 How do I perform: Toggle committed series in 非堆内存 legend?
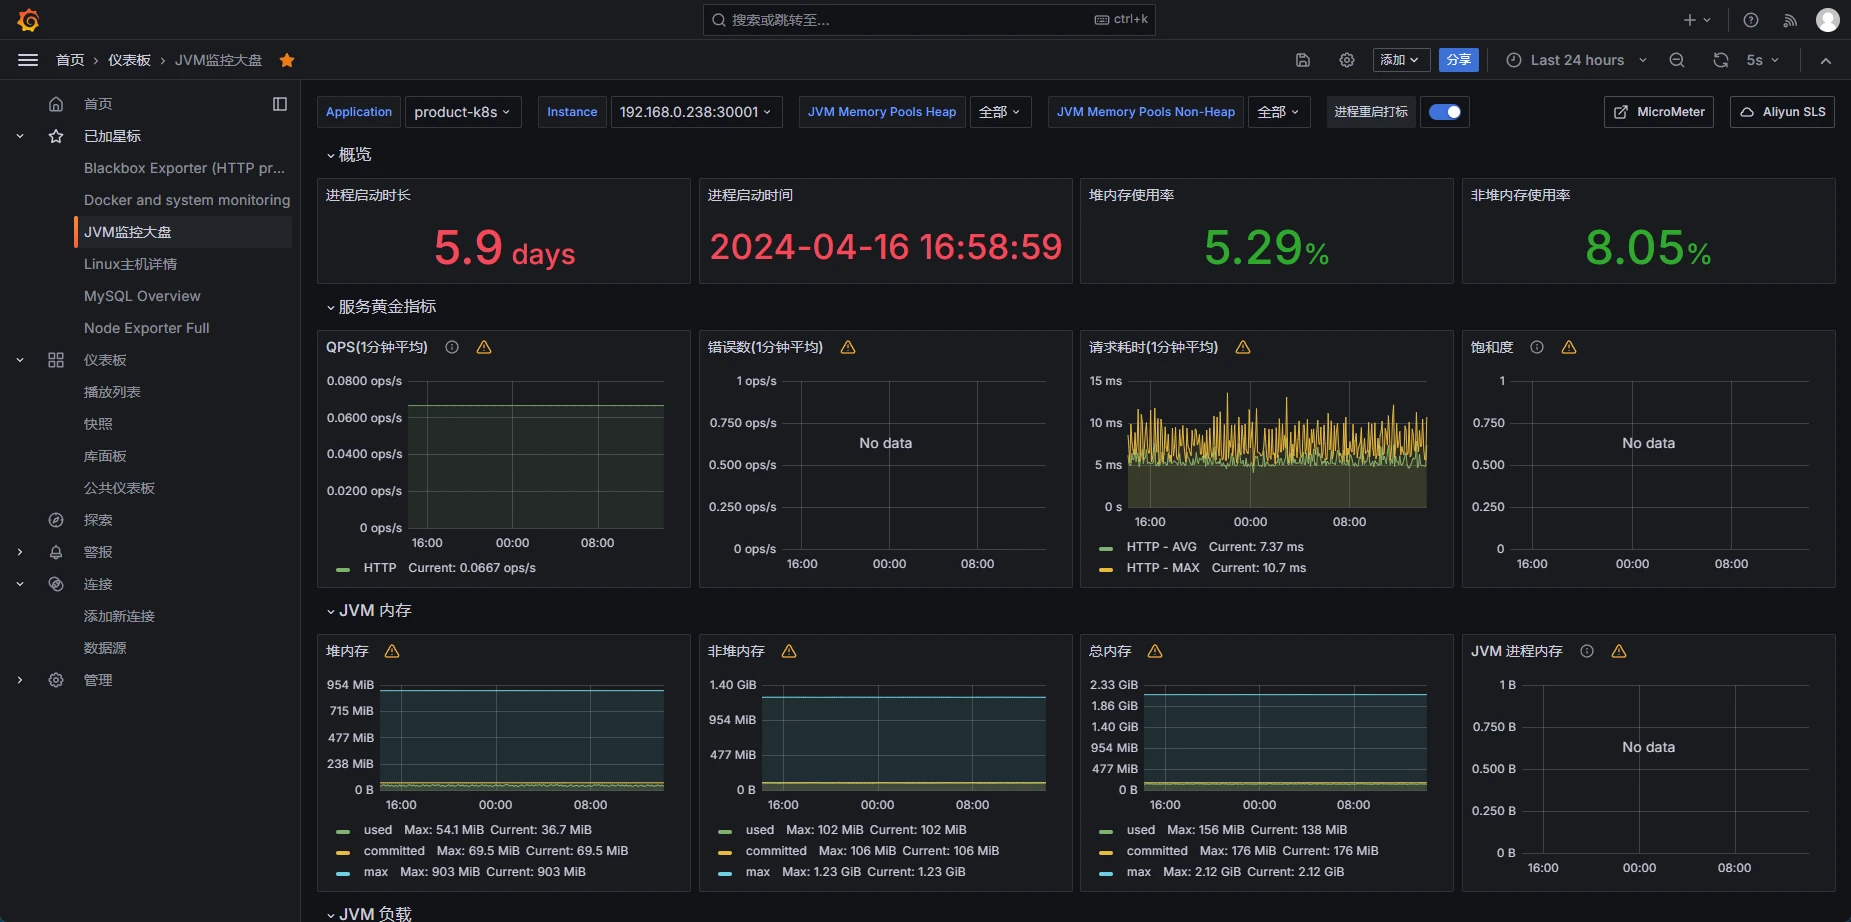(x=776, y=851)
